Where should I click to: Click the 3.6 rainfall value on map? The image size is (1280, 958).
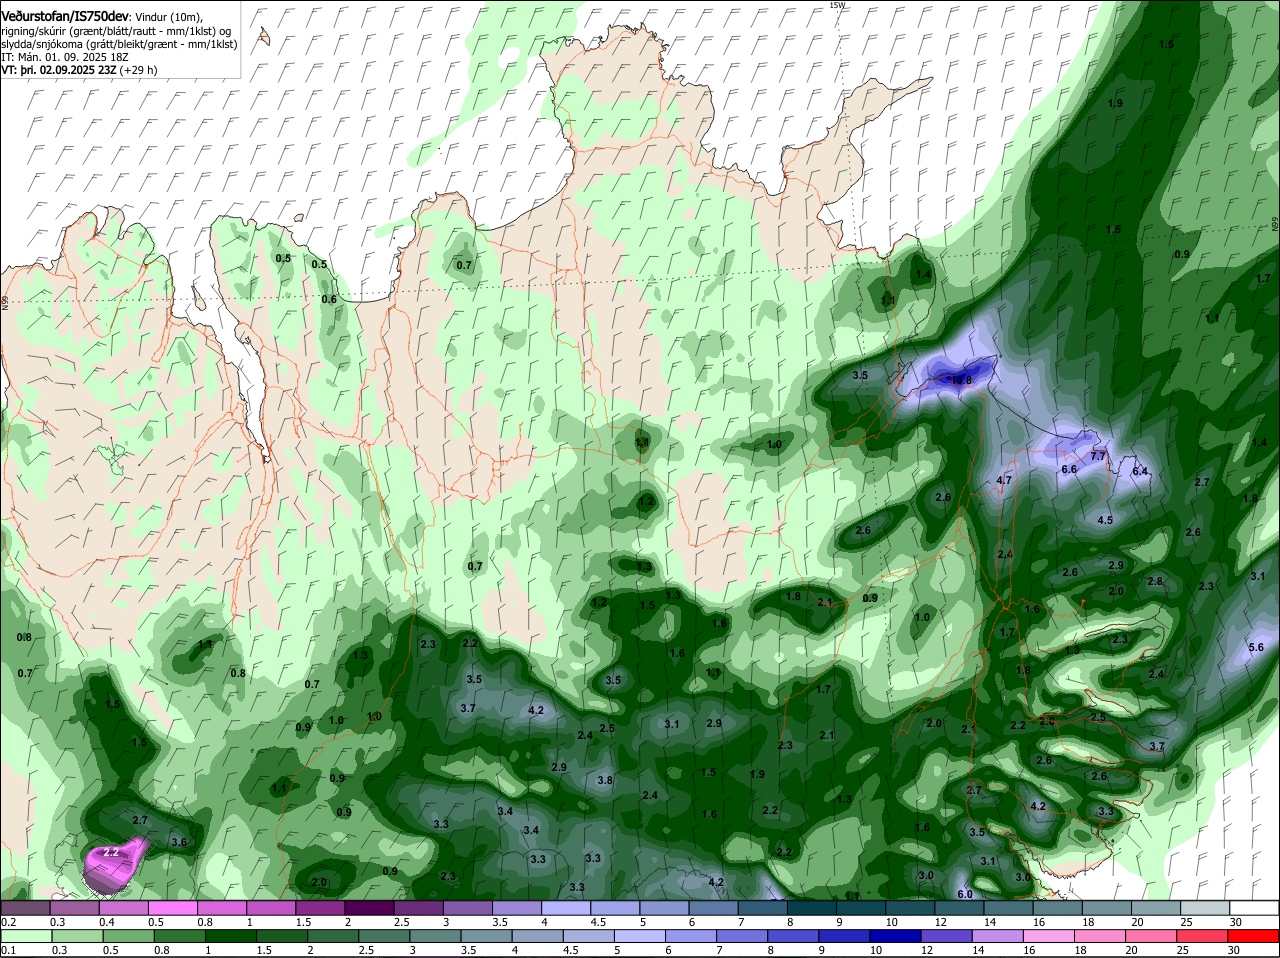coord(179,842)
